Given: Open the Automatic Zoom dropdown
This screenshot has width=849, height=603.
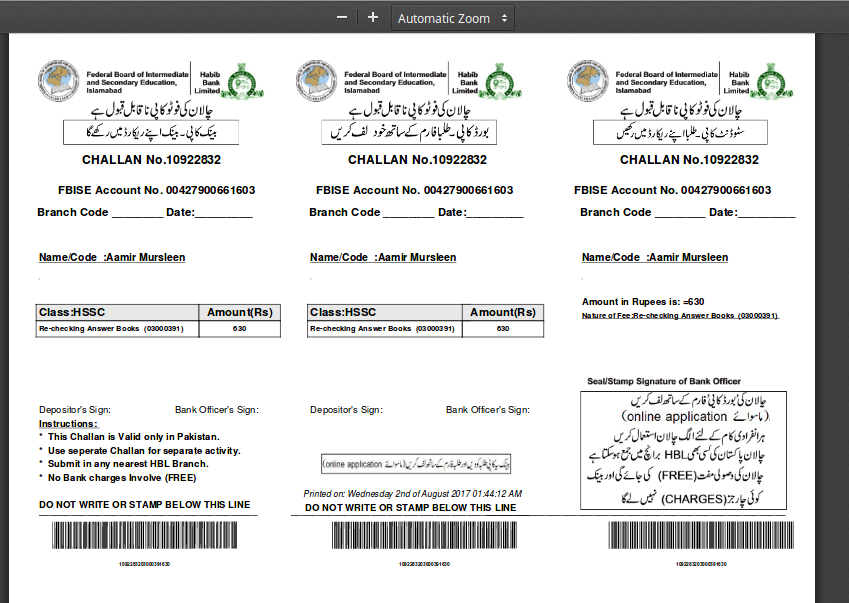Looking at the screenshot, I should (453, 18).
